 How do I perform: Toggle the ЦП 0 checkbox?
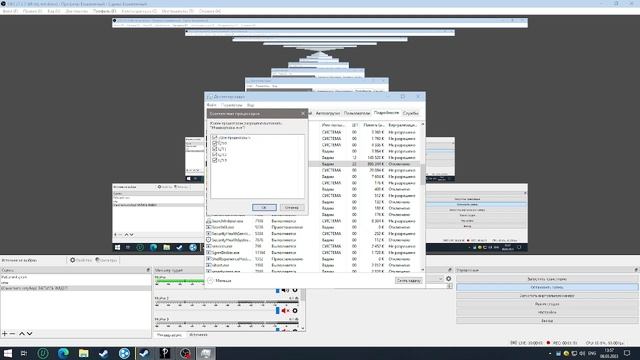click(x=215, y=143)
